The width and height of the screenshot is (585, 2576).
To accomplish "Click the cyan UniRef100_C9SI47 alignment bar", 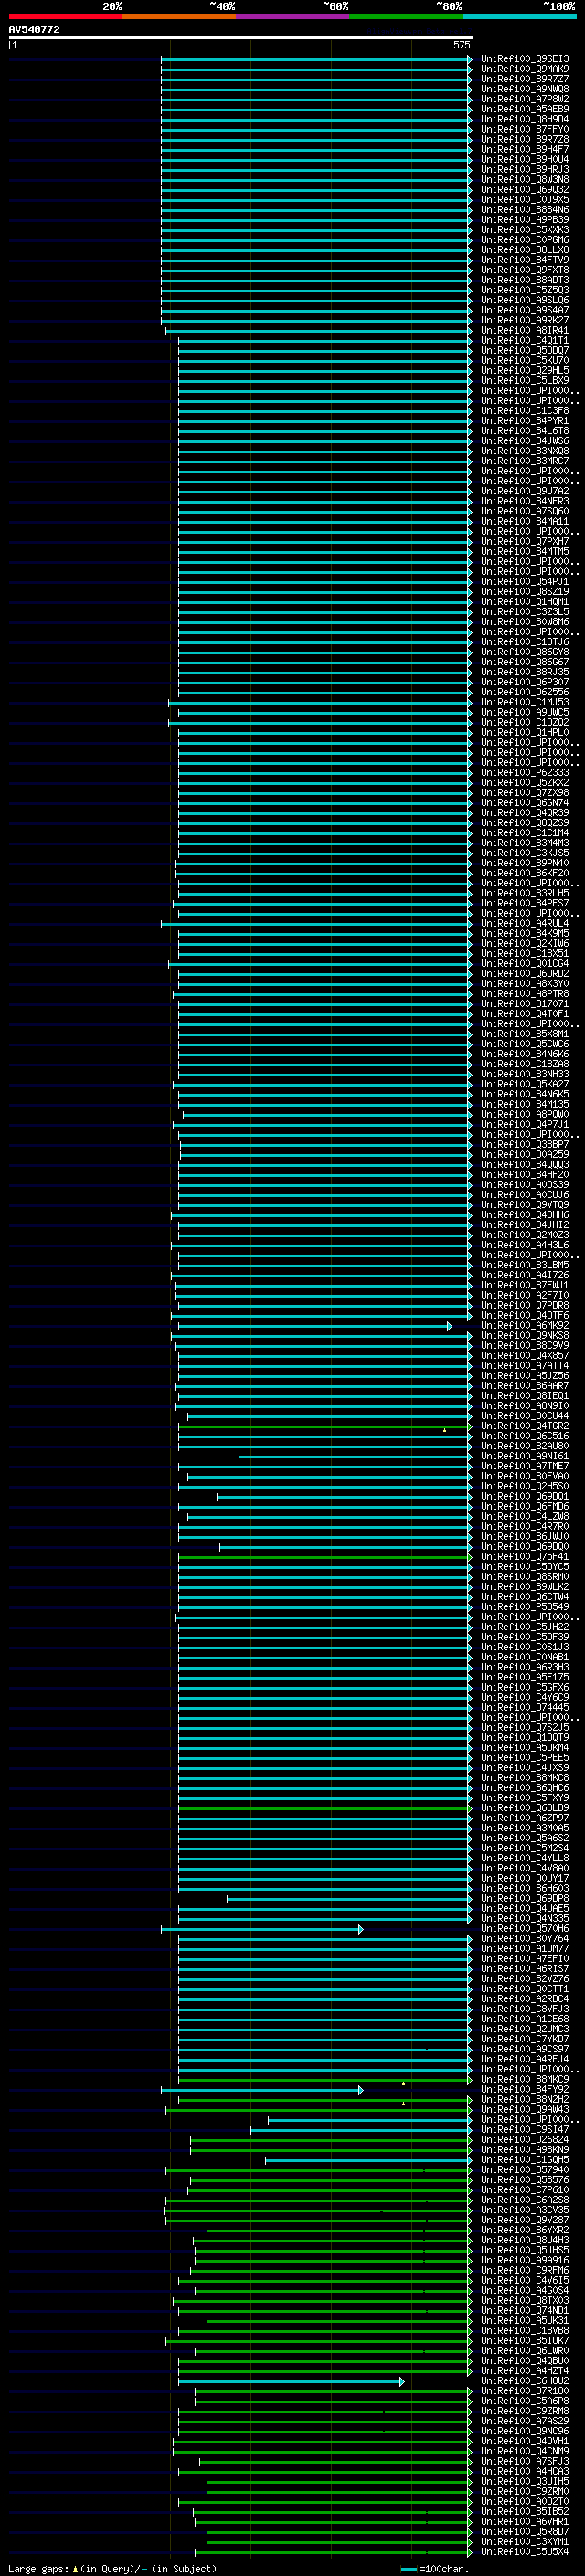I will pyautogui.click(x=361, y=2130).
